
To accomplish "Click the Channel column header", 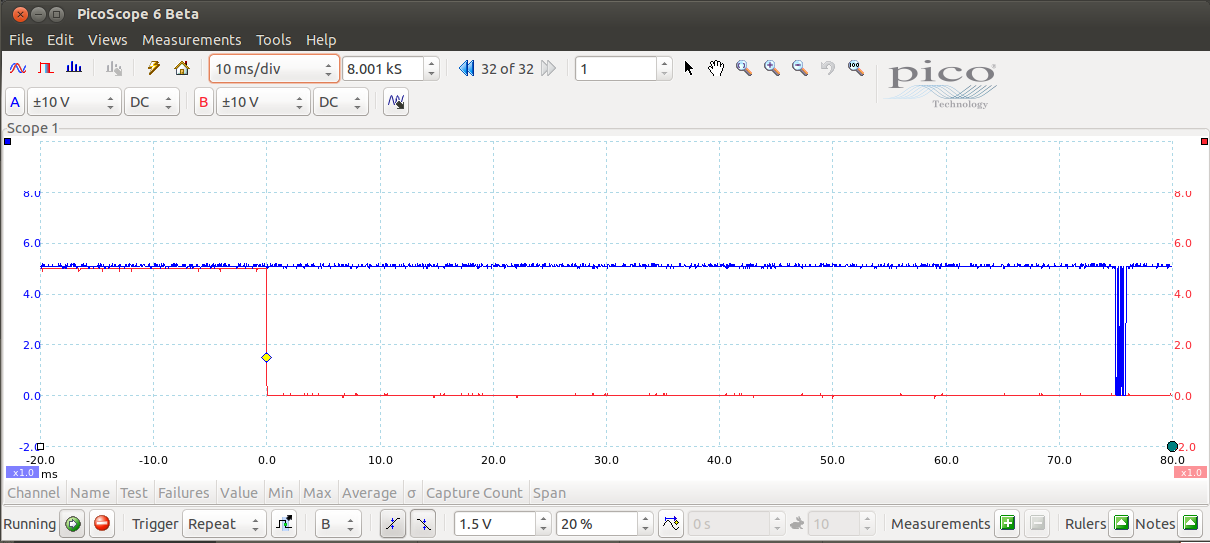I will pos(34,493).
